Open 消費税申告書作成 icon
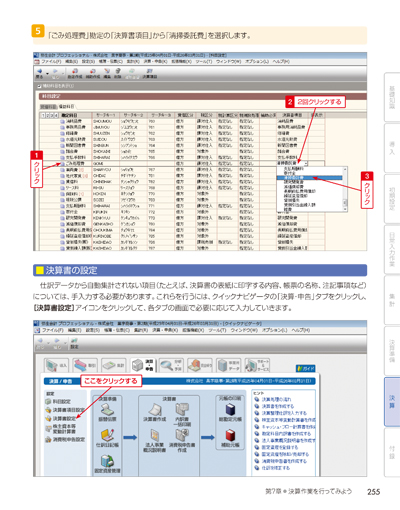 pos(182,440)
